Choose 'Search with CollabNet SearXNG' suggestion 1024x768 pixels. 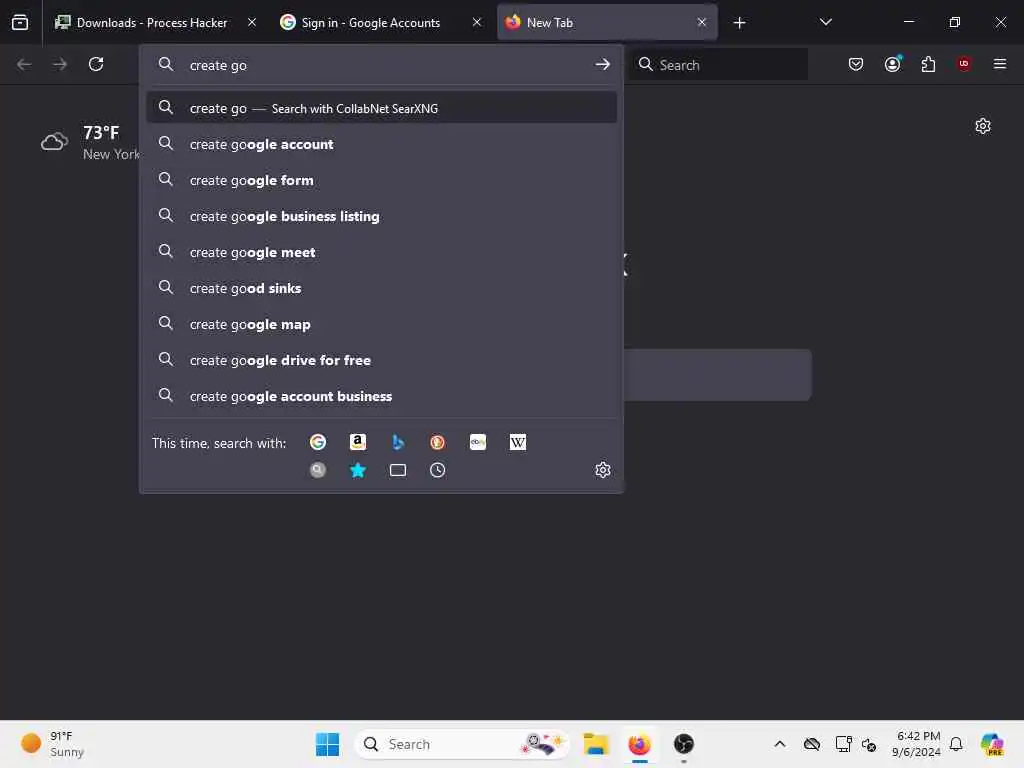[381, 108]
